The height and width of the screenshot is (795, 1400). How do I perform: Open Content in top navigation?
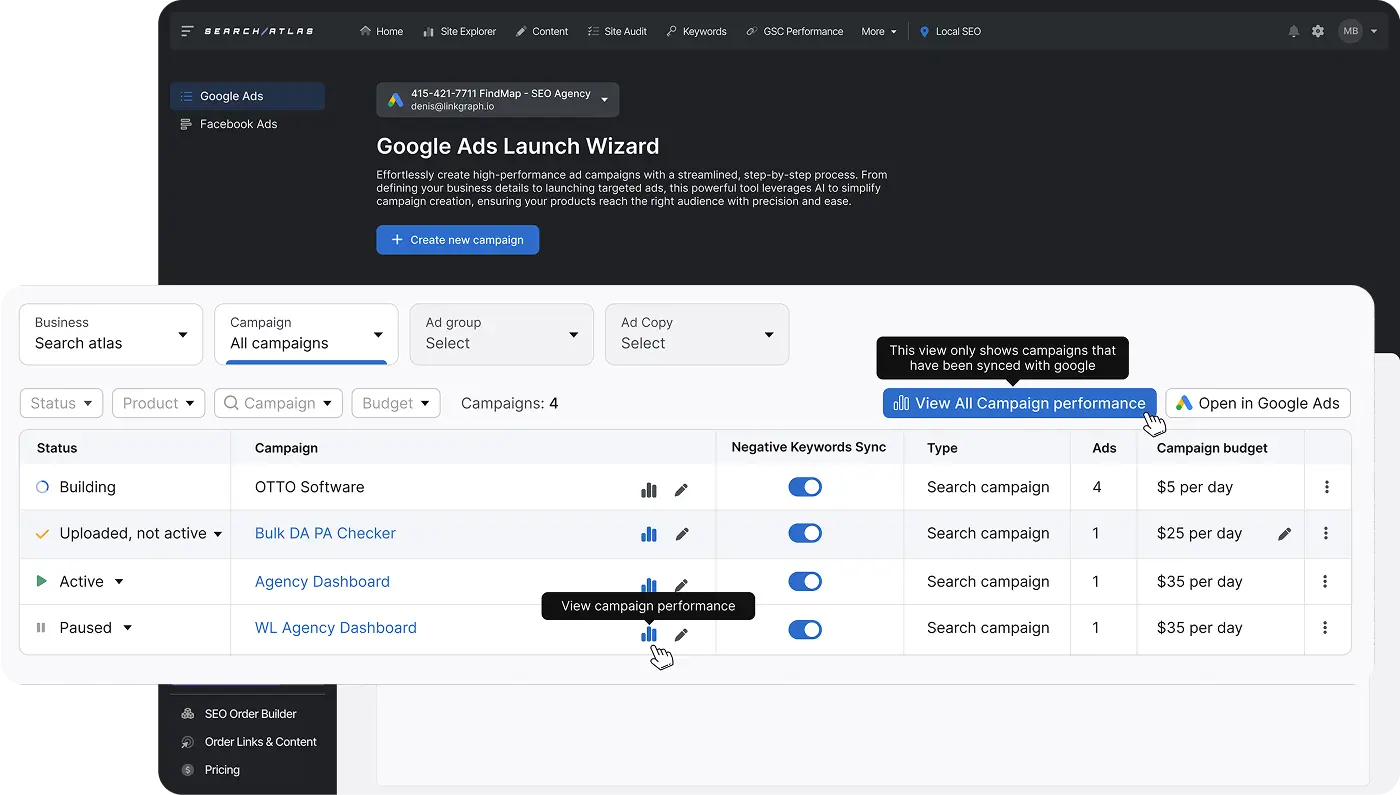pyautogui.click(x=542, y=31)
